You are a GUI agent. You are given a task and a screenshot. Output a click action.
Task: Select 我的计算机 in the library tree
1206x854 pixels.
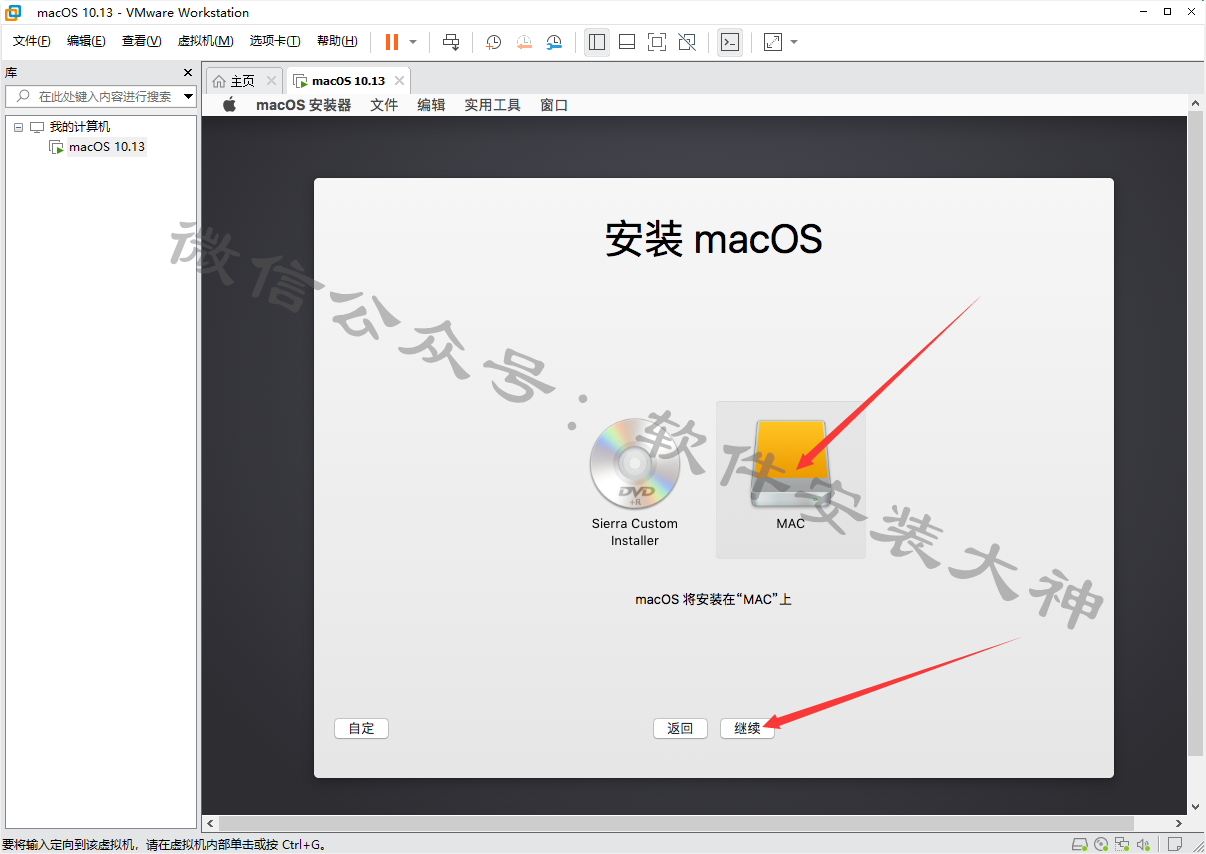click(80, 127)
